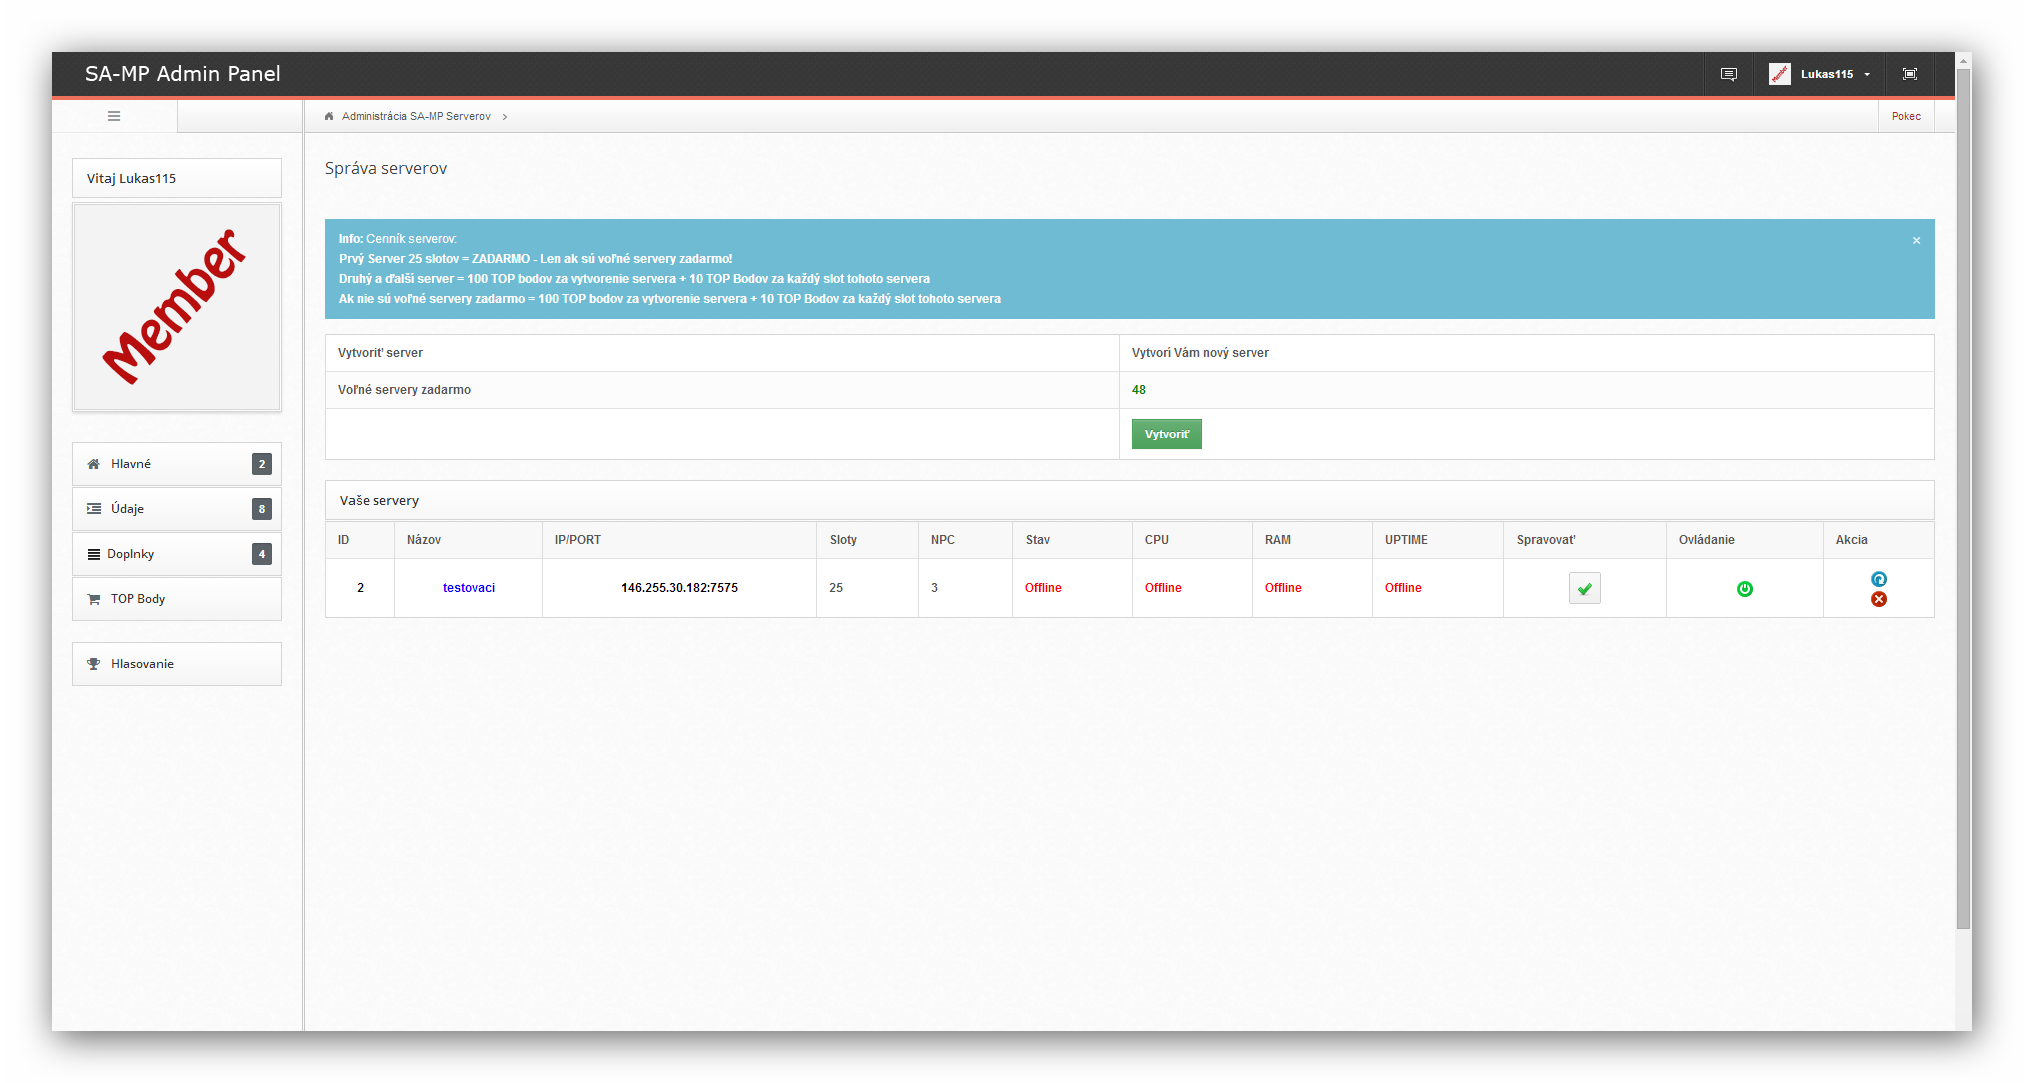Click the Pokec link
Screen dimensions: 2024x1083
tap(1905, 116)
